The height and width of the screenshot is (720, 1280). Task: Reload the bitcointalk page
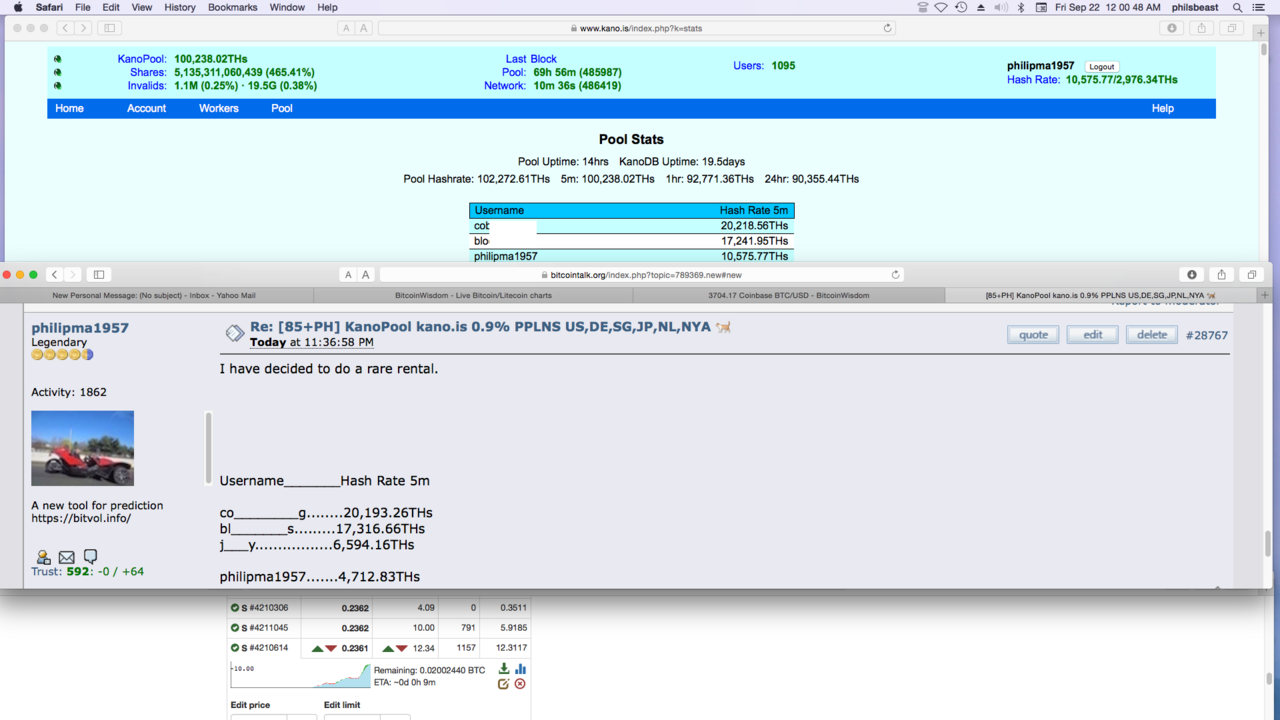(895, 274)
